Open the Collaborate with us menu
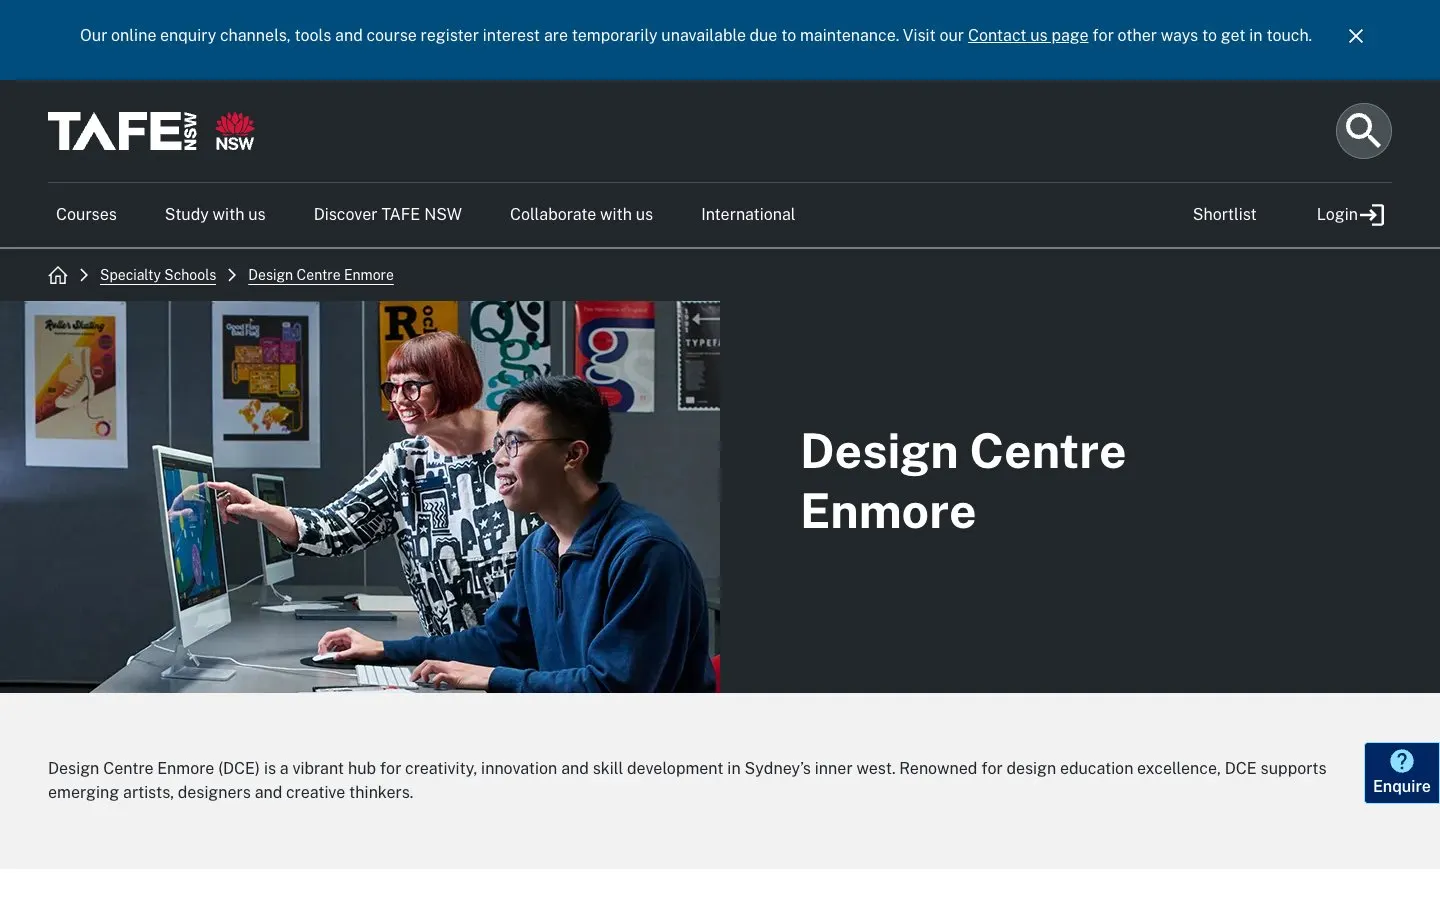 coord(581,215)
